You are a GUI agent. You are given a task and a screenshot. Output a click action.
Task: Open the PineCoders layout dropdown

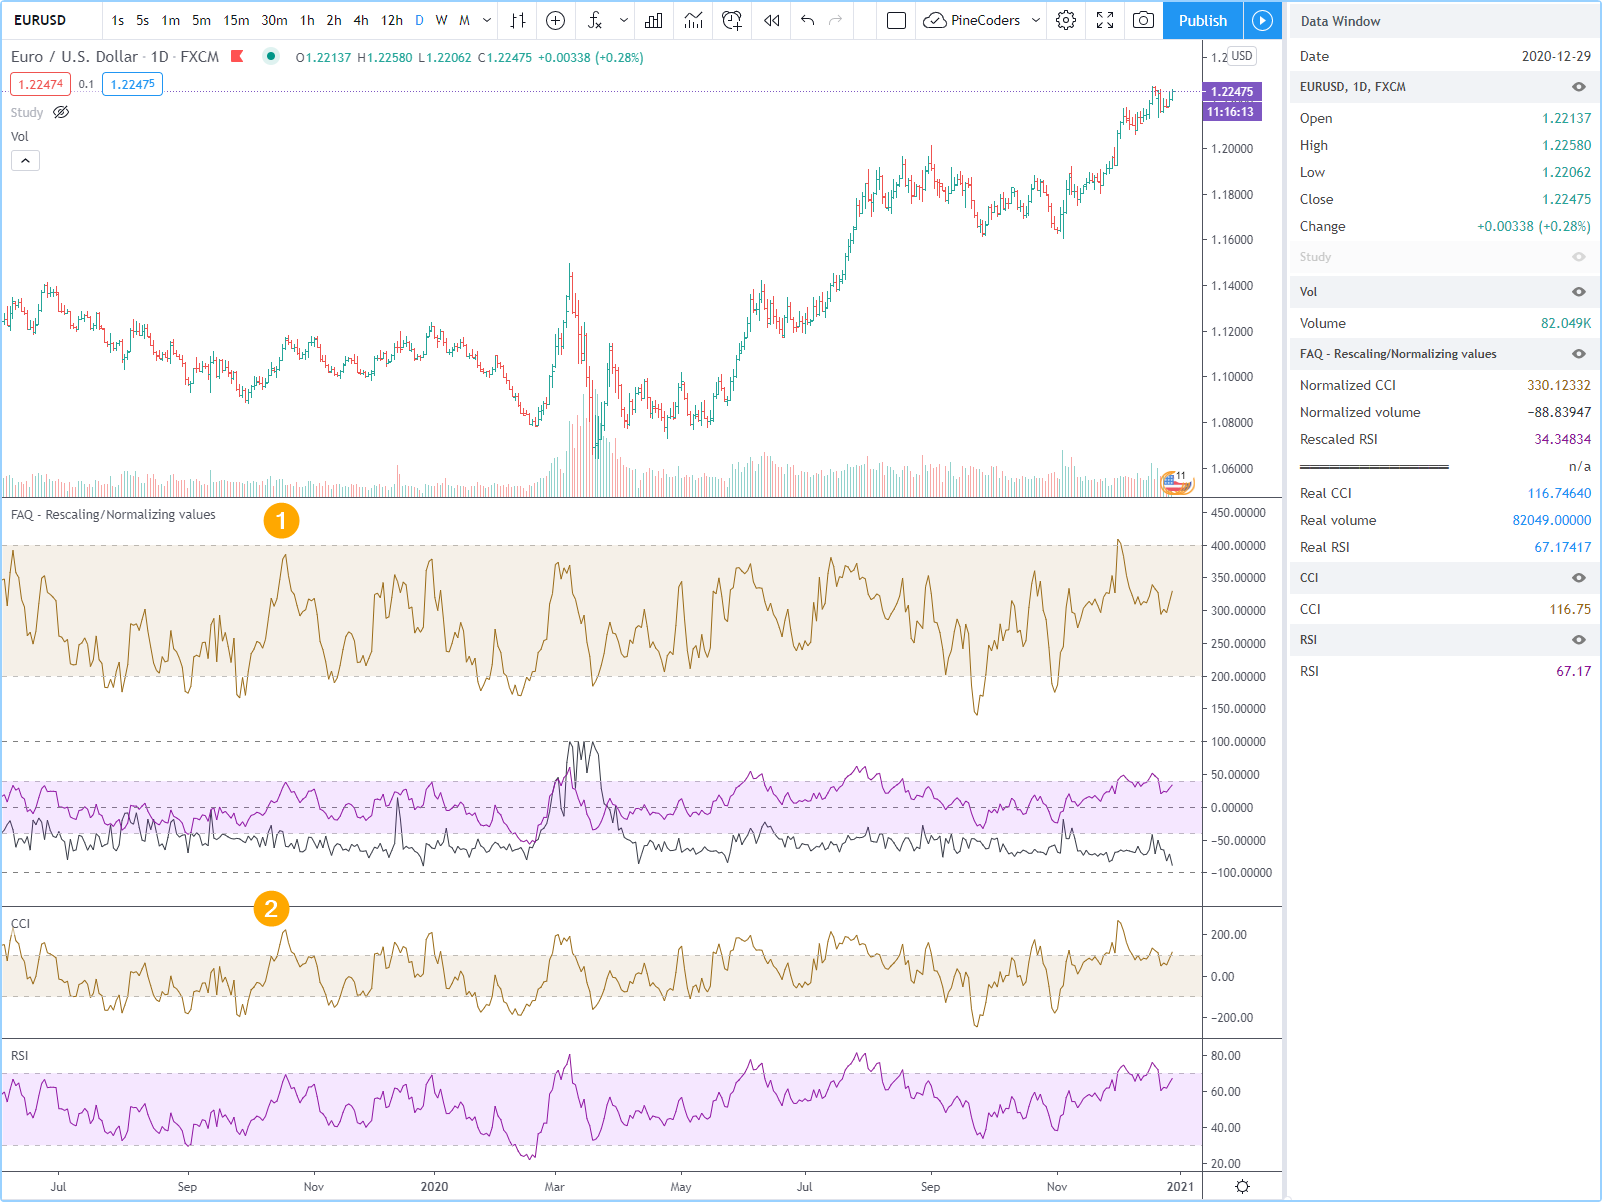pyautogui.click(x=1035, y=20)
